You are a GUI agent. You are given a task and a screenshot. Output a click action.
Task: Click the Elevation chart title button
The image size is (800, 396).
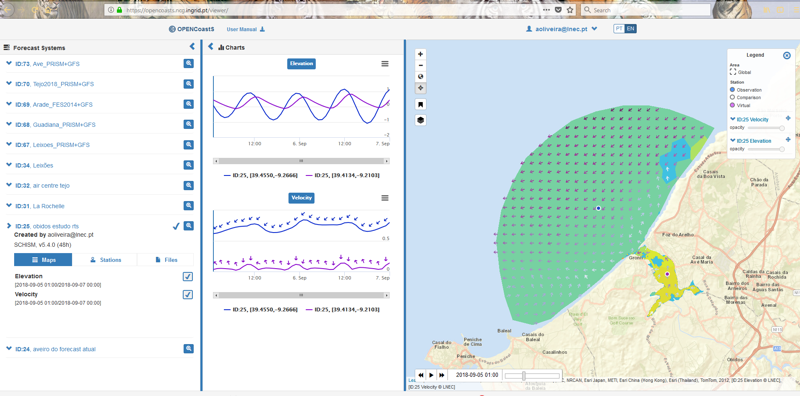pos(301,64)
